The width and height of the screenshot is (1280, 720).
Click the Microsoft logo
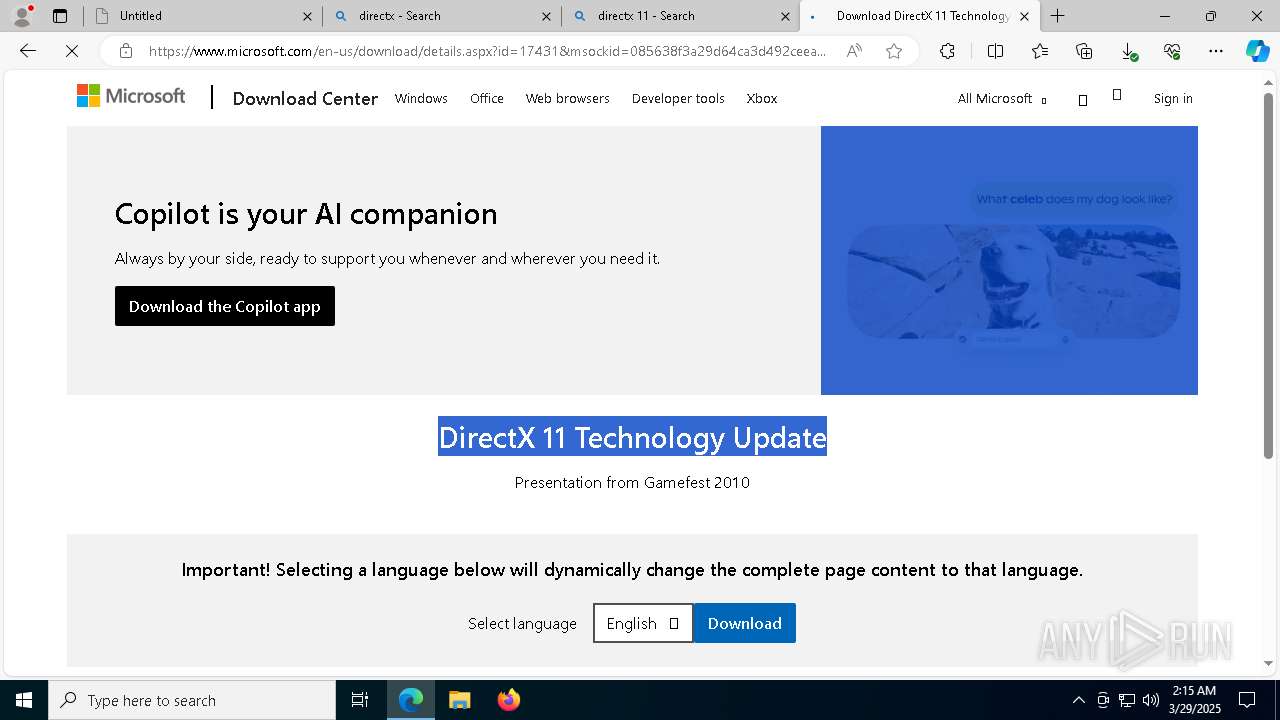(131, 96)
